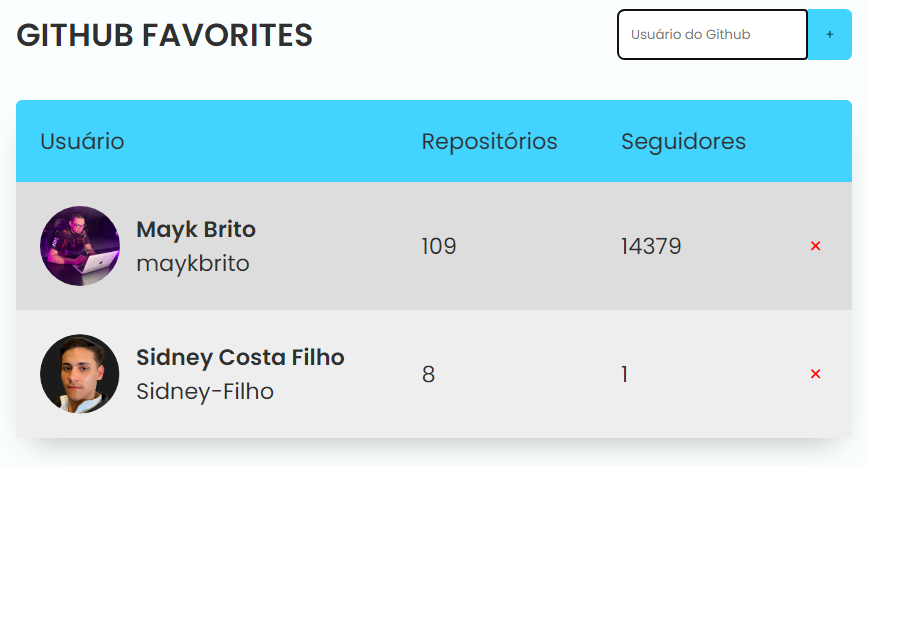Select Mayk Brito's follower count 14379

651,246
